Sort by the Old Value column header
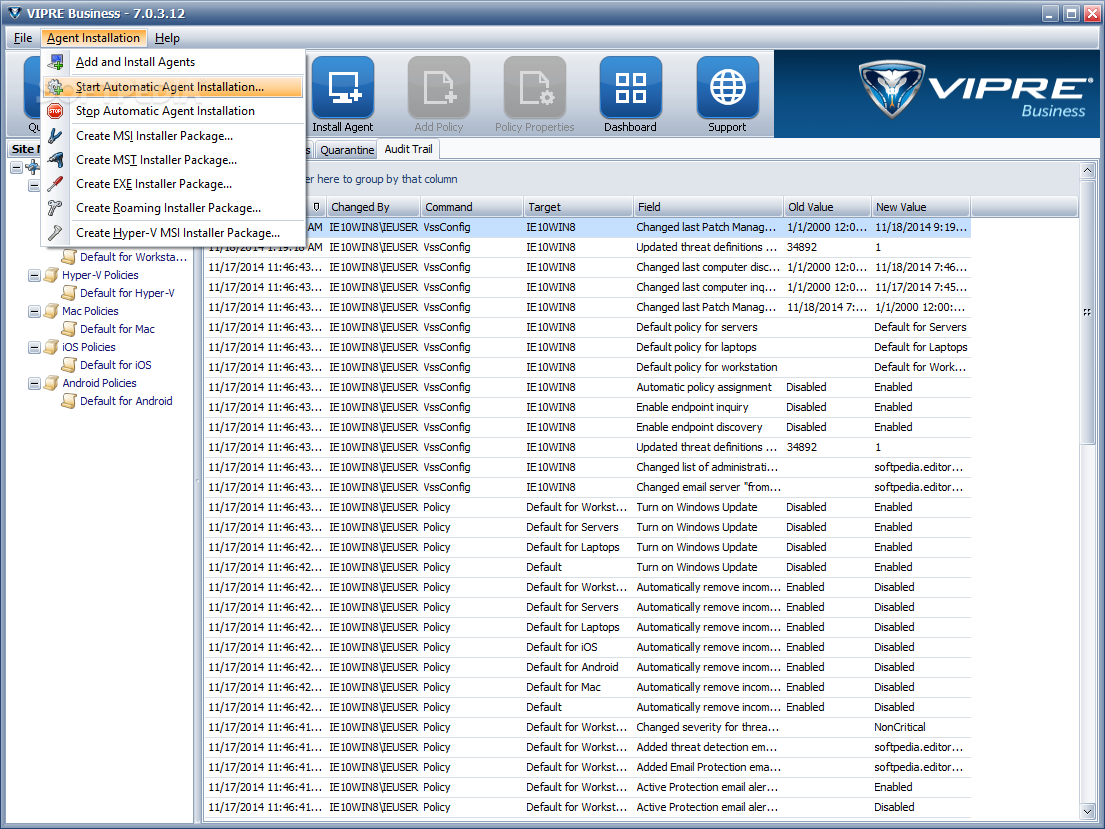The height and width of the screenshot is (829, 1105). tap(827, 207)
